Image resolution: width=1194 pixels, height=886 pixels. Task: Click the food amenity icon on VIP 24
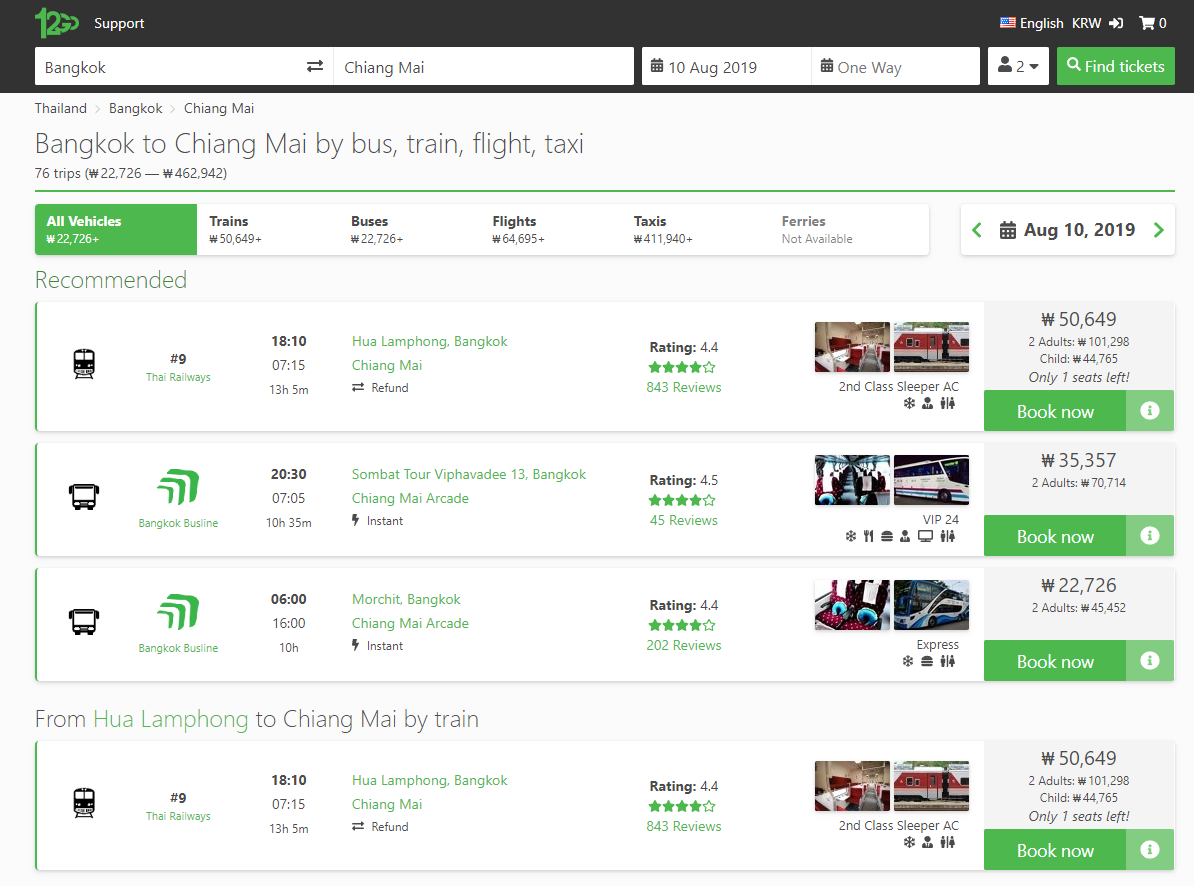coord(869,537)
